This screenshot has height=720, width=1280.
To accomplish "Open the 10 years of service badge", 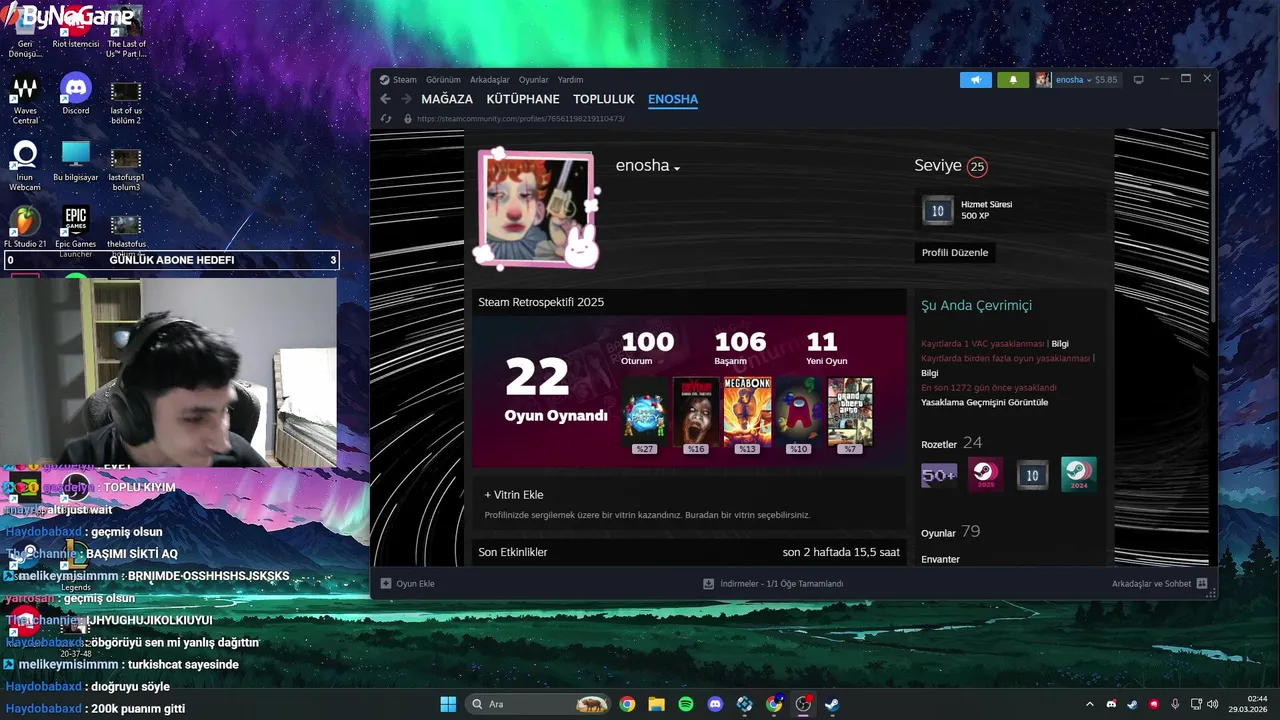I will [x=1032, y=475].
